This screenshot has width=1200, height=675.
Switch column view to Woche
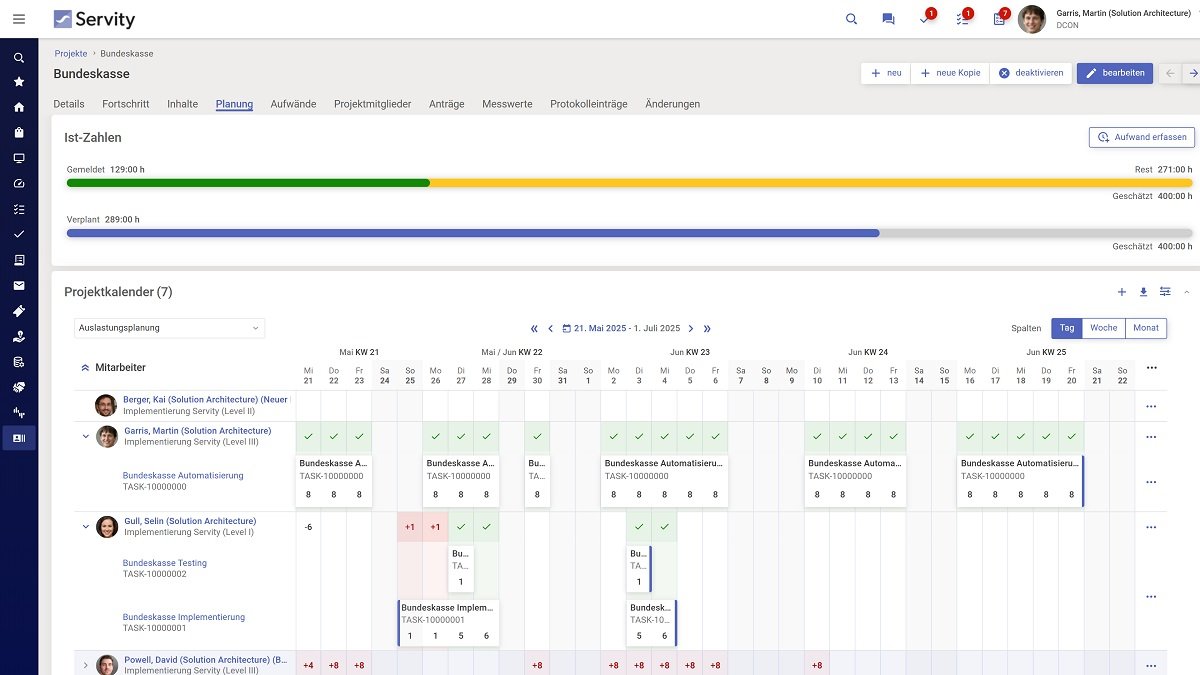point(1104,328)
